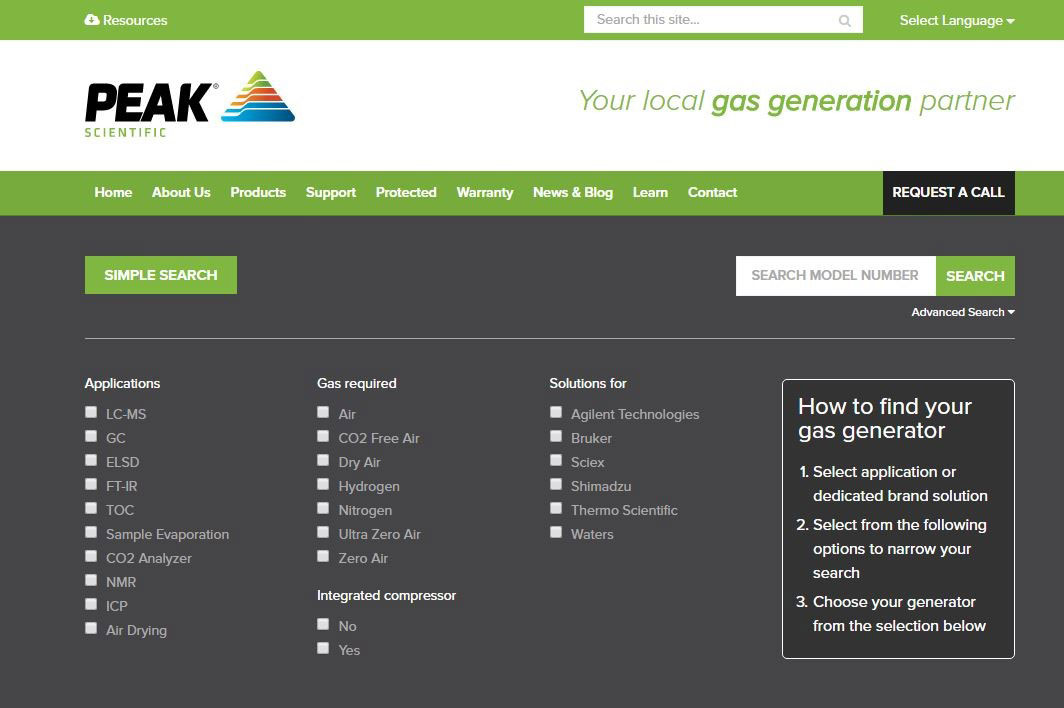
Task: Click the Peak Scientific logo
Action: [x=189, y=104]
